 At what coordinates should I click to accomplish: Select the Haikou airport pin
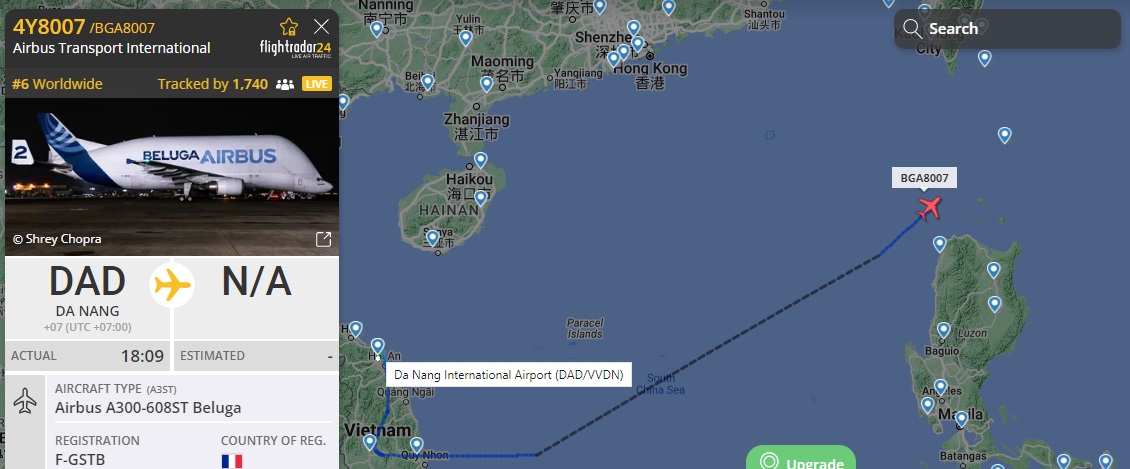click(x=481, y=160)
